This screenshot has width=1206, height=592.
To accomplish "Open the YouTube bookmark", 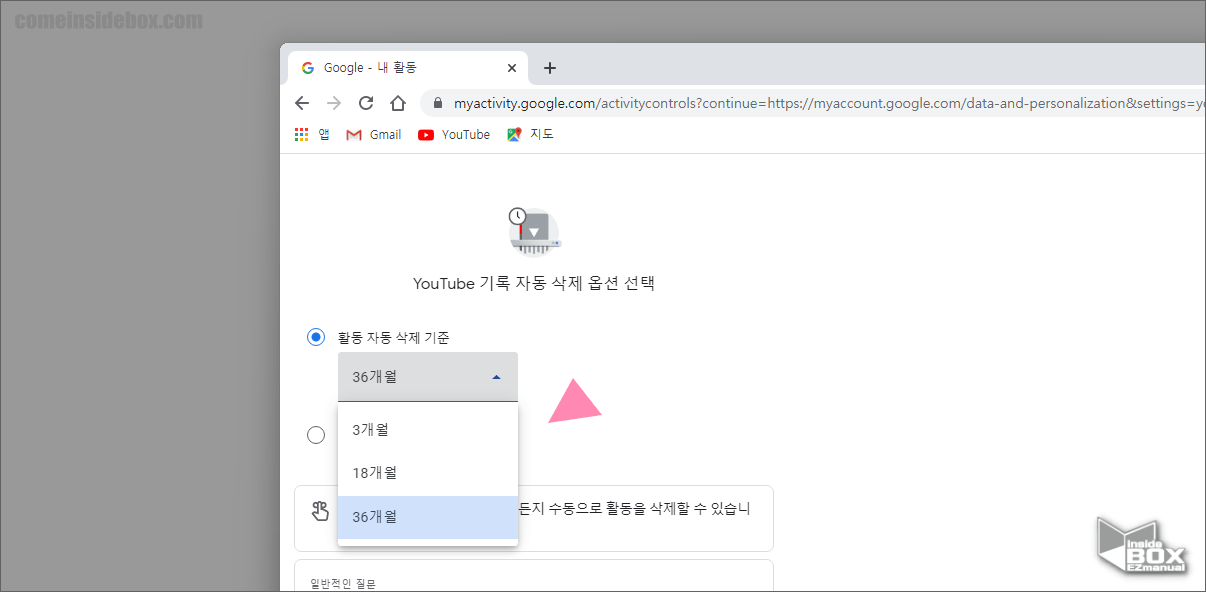I will 454,134.
